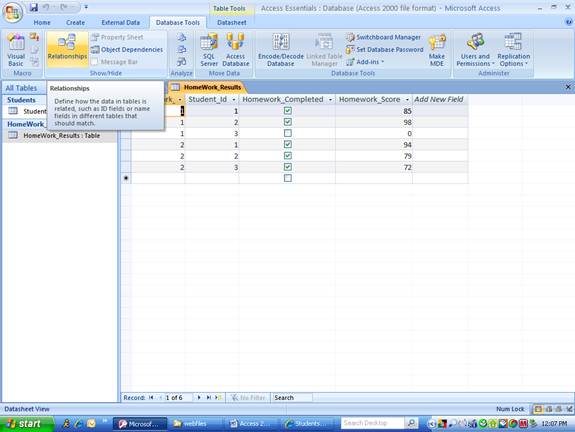Check Homework_Completed box in new row
Screen dimensions: 575x432
[x=288, y=178]
